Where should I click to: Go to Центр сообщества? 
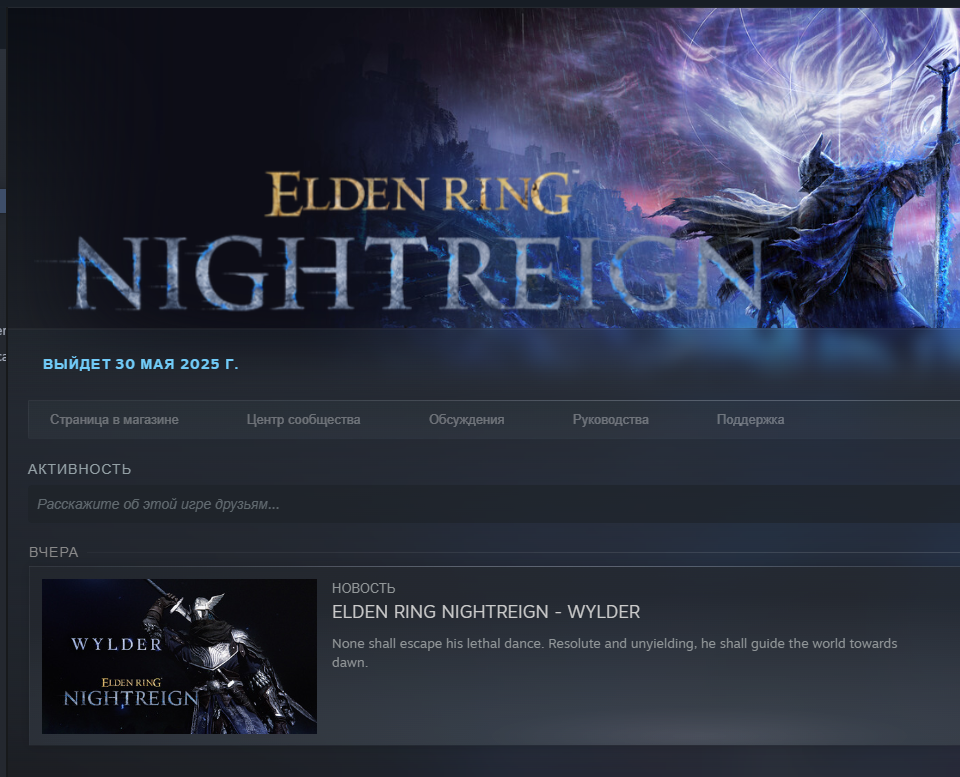tap(303, 419)
